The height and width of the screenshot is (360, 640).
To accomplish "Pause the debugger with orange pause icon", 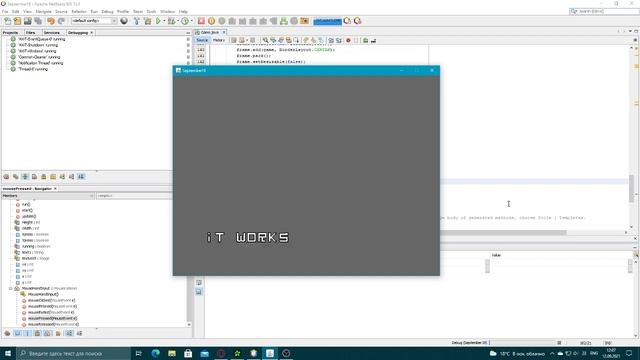I will 211,21.
